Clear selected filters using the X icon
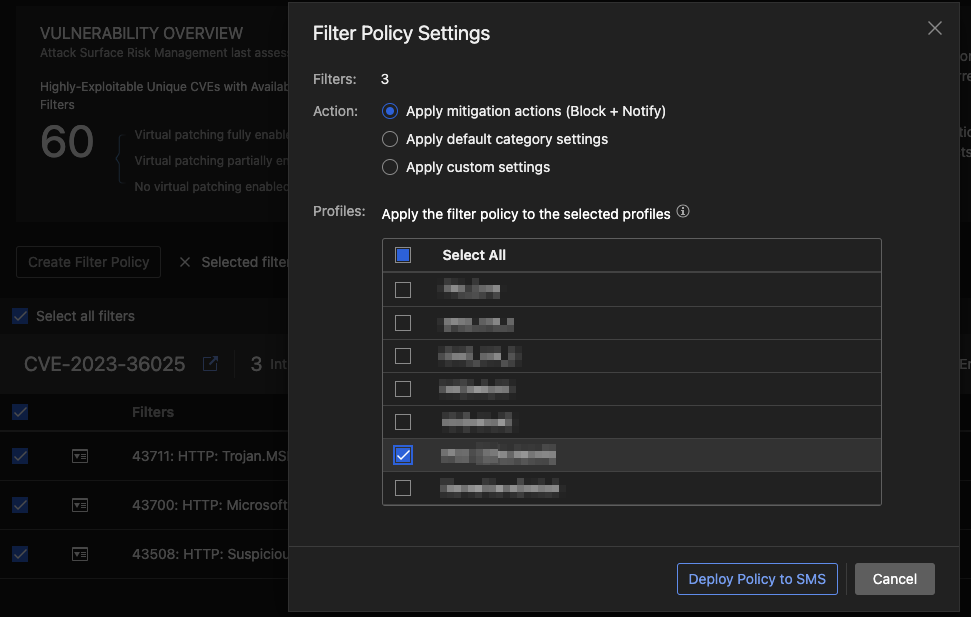Viewport: 971px width, 617px height. pos(185,262)
